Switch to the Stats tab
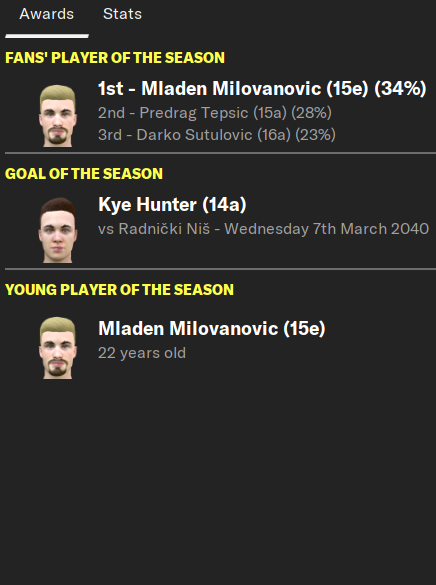Screen dimensions: 436x585 pyautogui.click(x=122, y=14)
